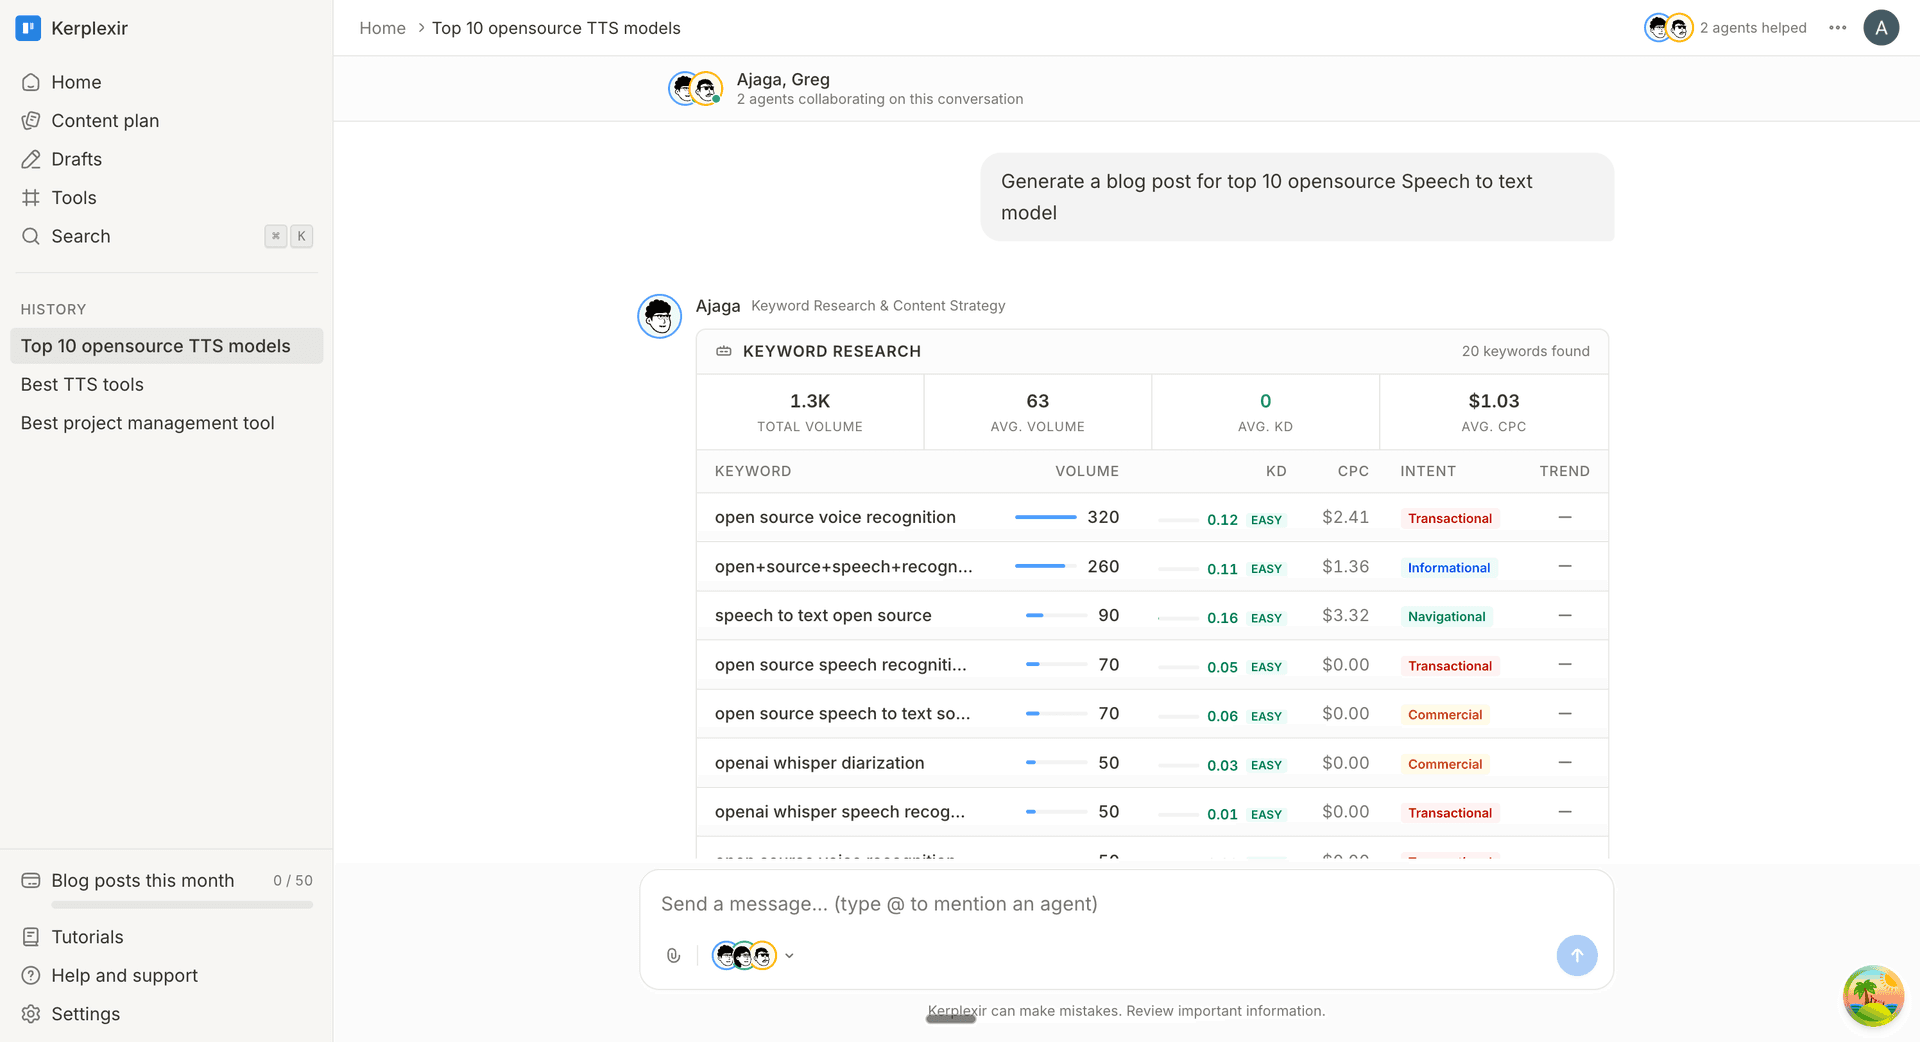Image resolution: width=1920 pixels, height=1042 pixels.
Task: Select the Drafts pencil icon
Action: click(x=31, y=158)
